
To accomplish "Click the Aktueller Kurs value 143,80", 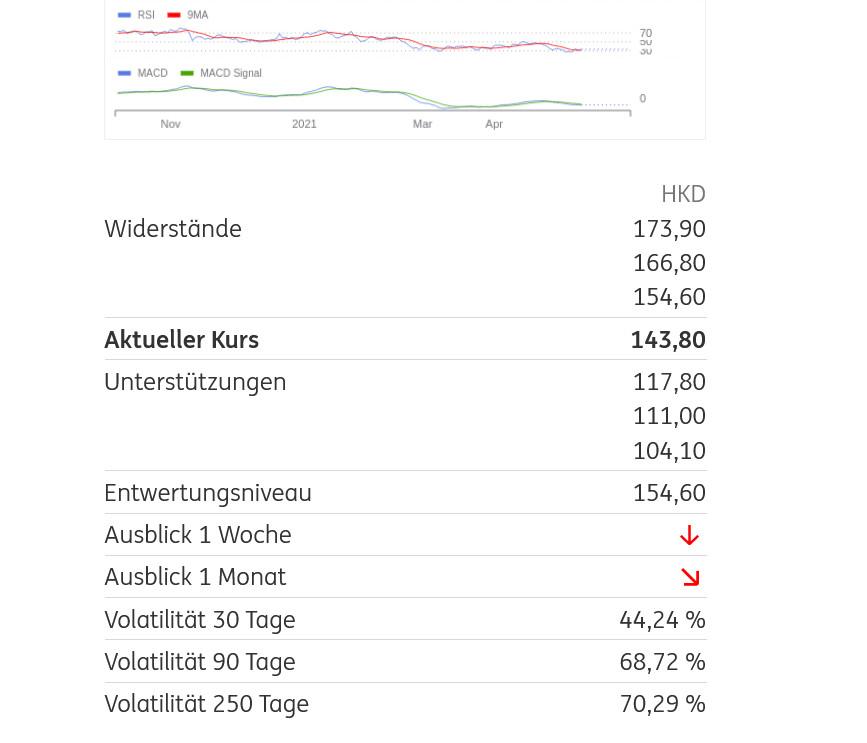I will click(668, 340).
